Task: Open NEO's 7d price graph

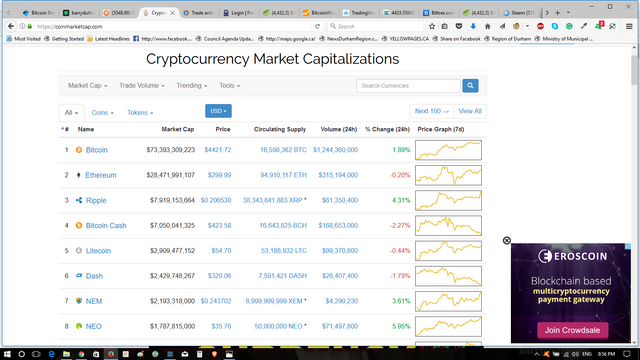Action: click(448, 326)
